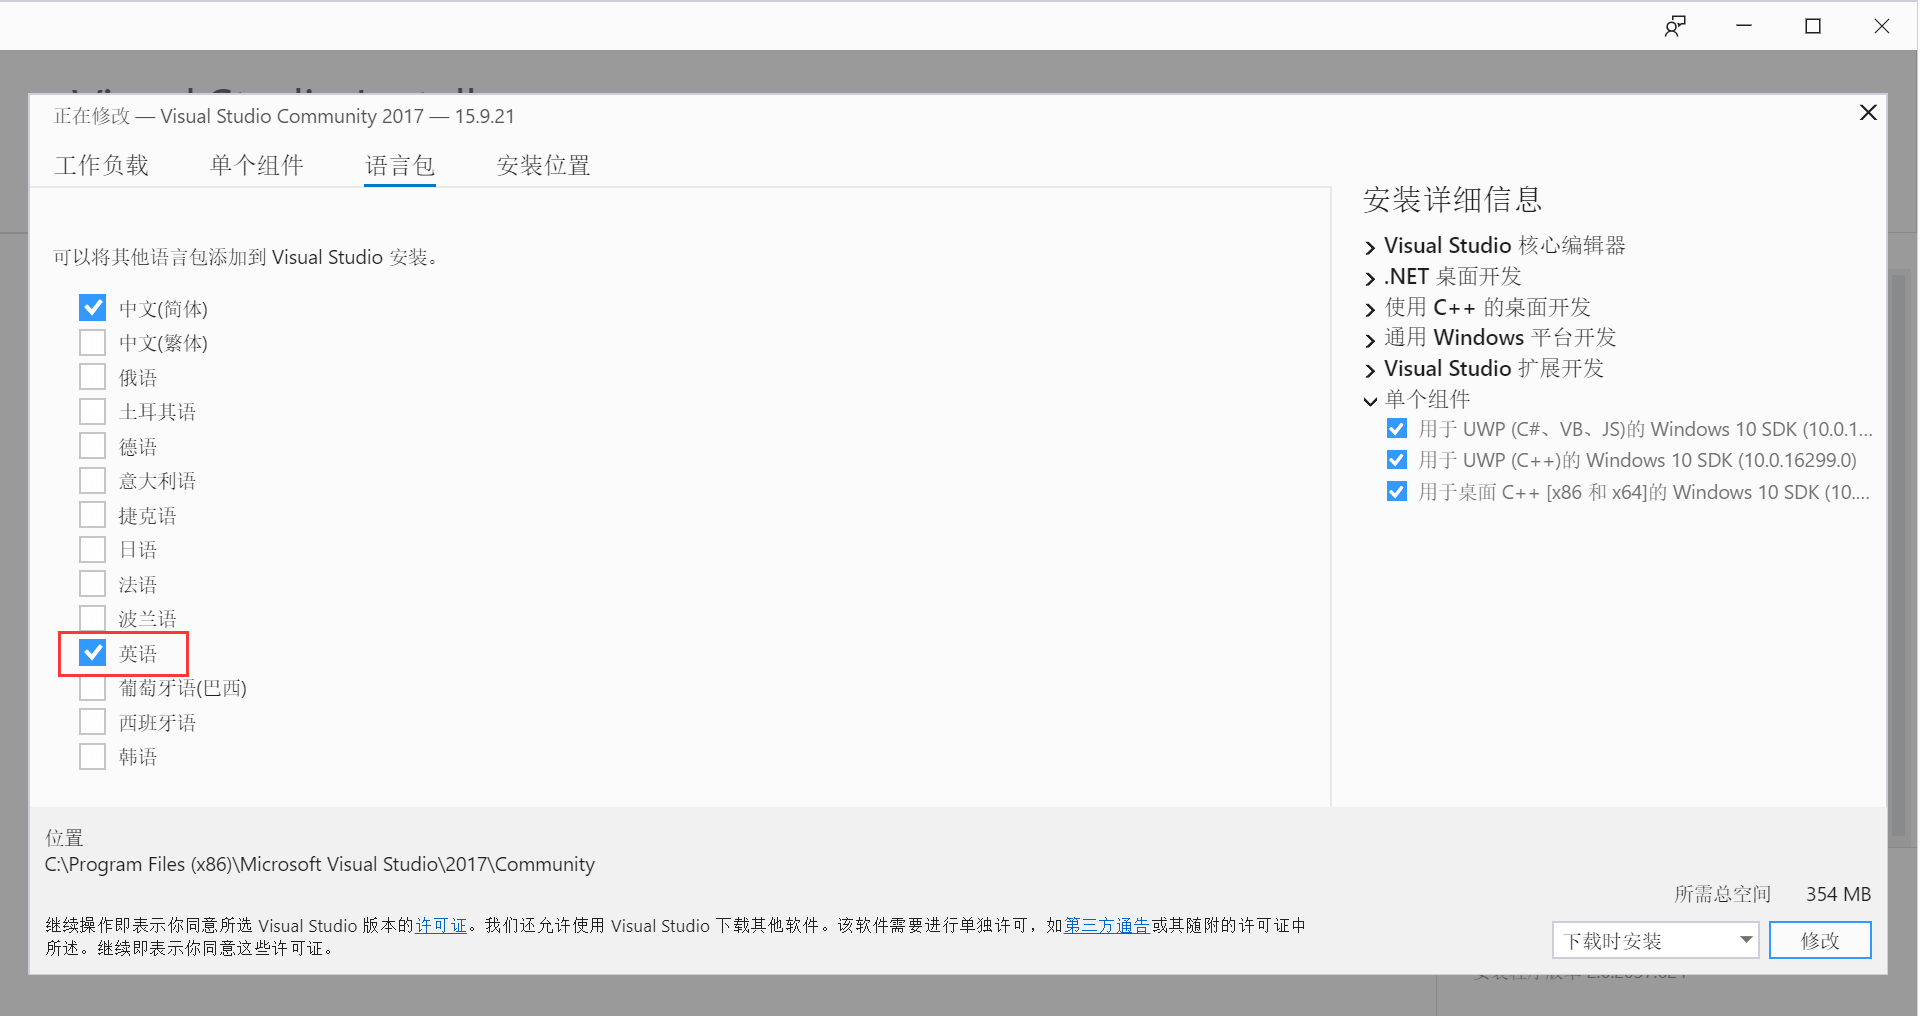Check the 葡萄牙语(巴西) language pack
This screenshot has width=1920, height=1016.
(x=92, y=688)
